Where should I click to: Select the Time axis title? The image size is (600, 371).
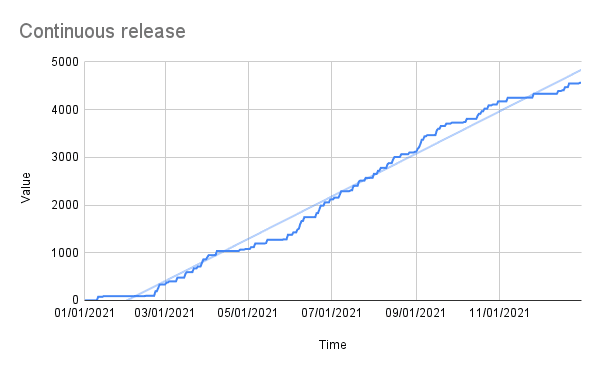click(x=333, y=345)
